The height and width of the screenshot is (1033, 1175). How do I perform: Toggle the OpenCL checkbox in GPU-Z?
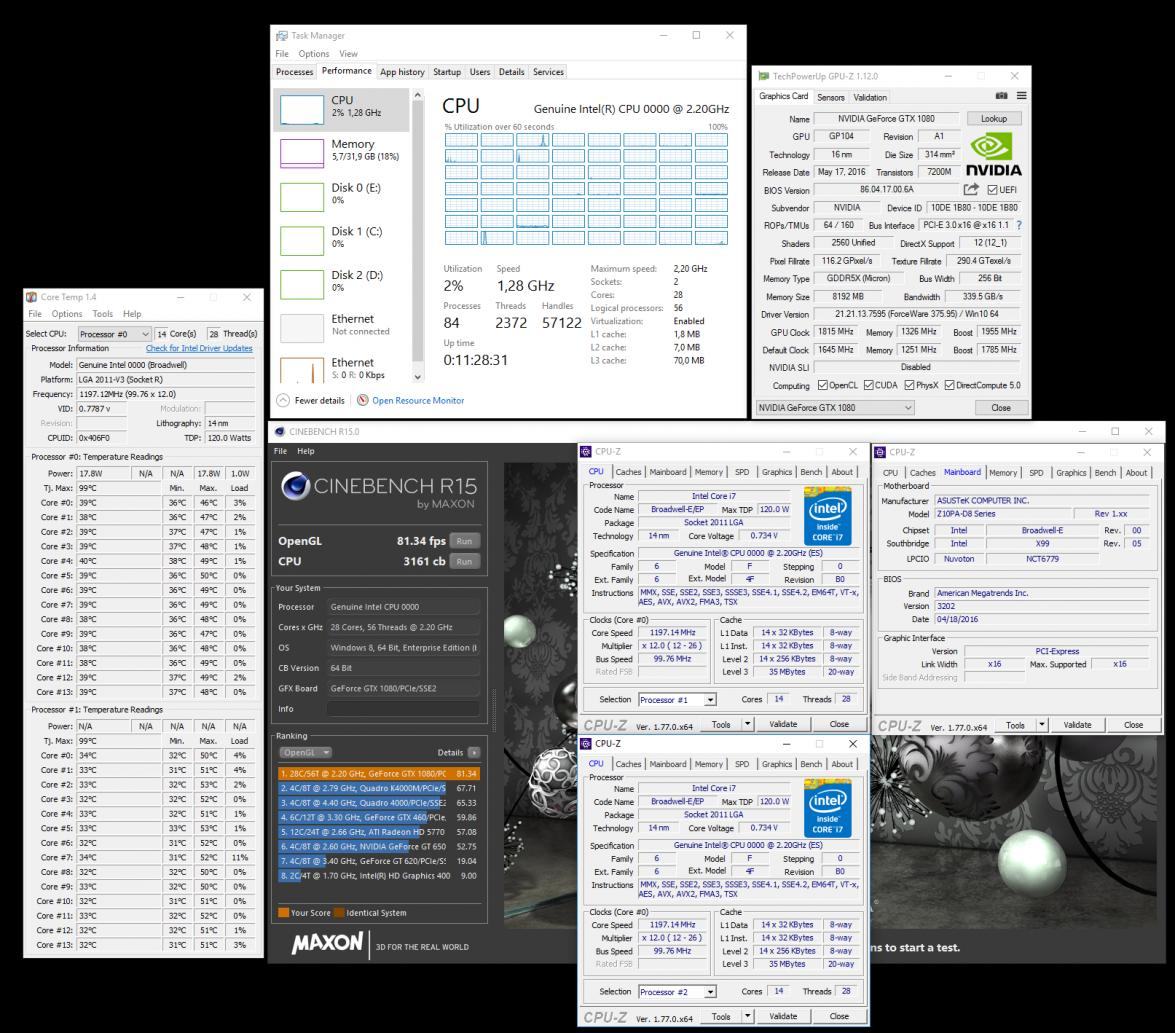(x=822, y=385)
